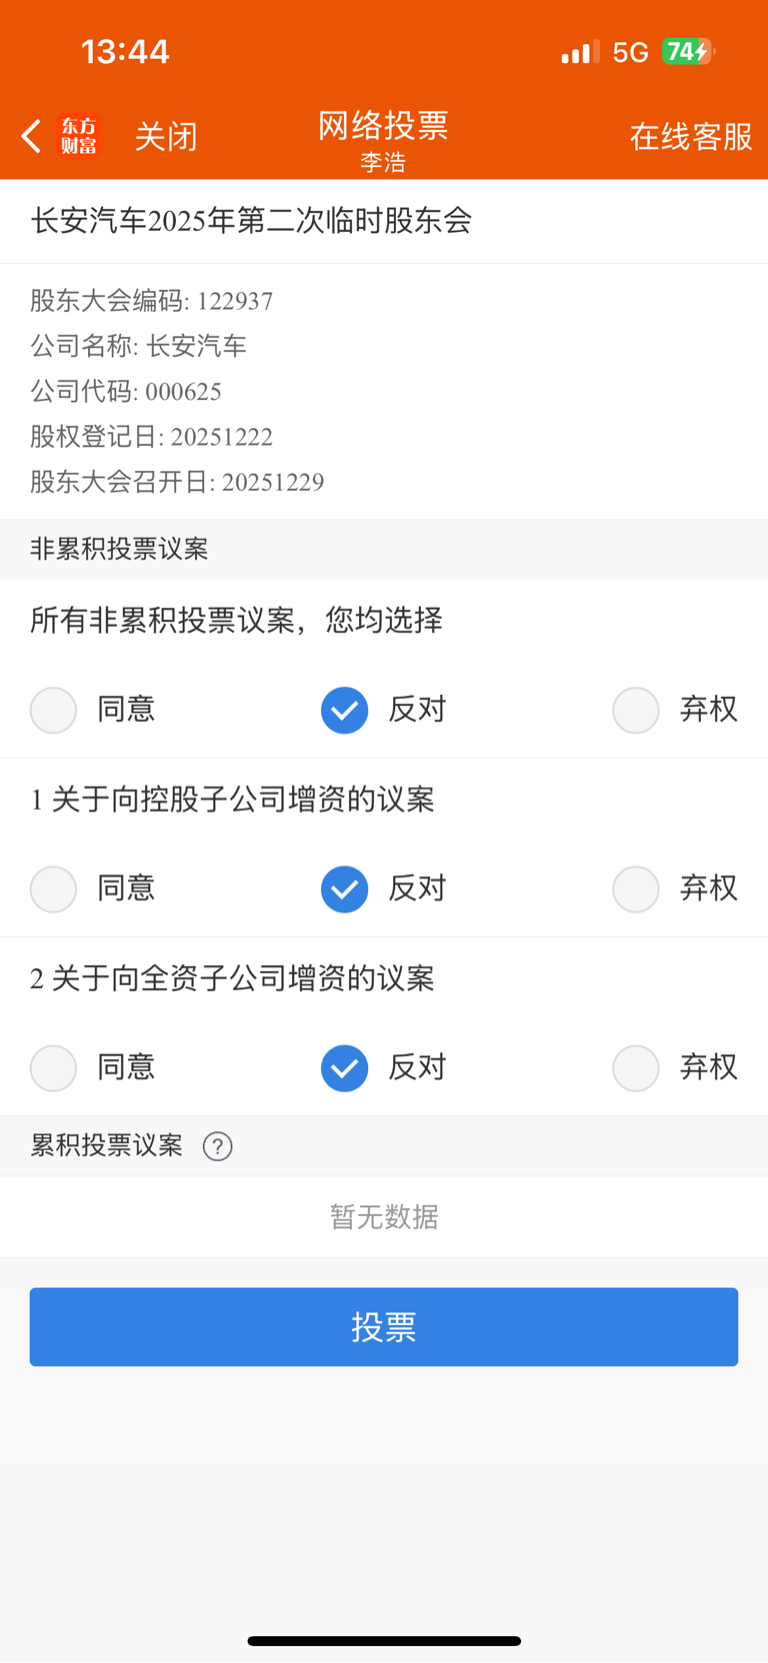This screenshot has width=768, height=1663.
Task: Pick 反对 for proposal 2 全资子公司增资
Action: pyautogui.click(x=345, y=1068)
